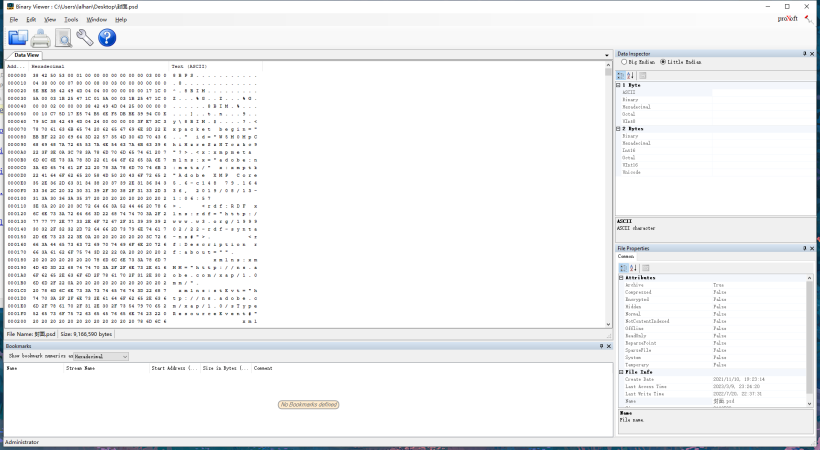Open the File menu
The width and height of the screenshot is (820, 450).
click(14, 19)
